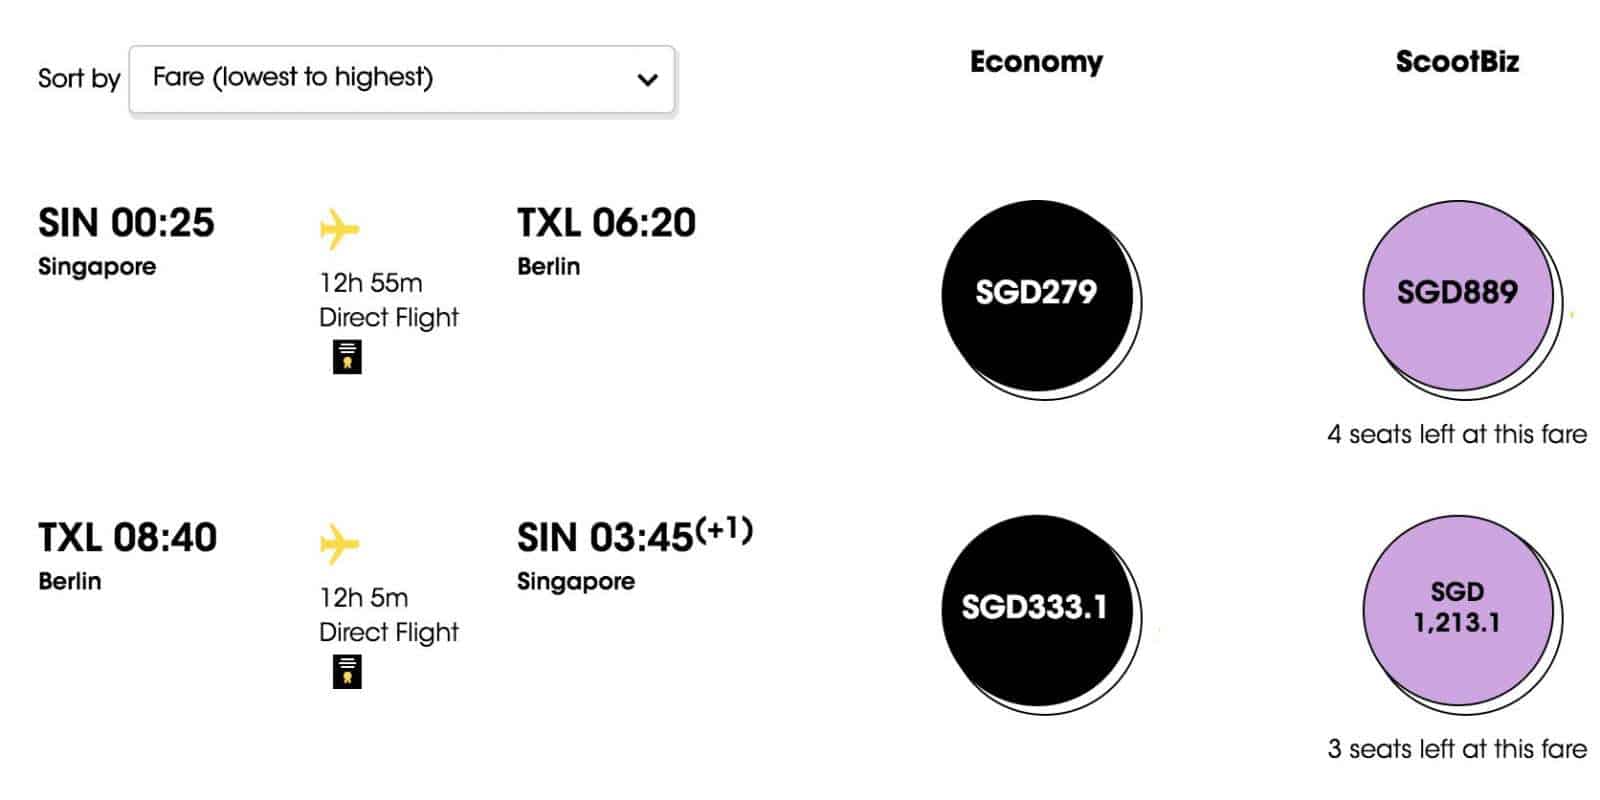The height and width of the screenshot is (800, 1600).
Task: Click the TXL 06:20 arrival time
Action: coord(606,223)
